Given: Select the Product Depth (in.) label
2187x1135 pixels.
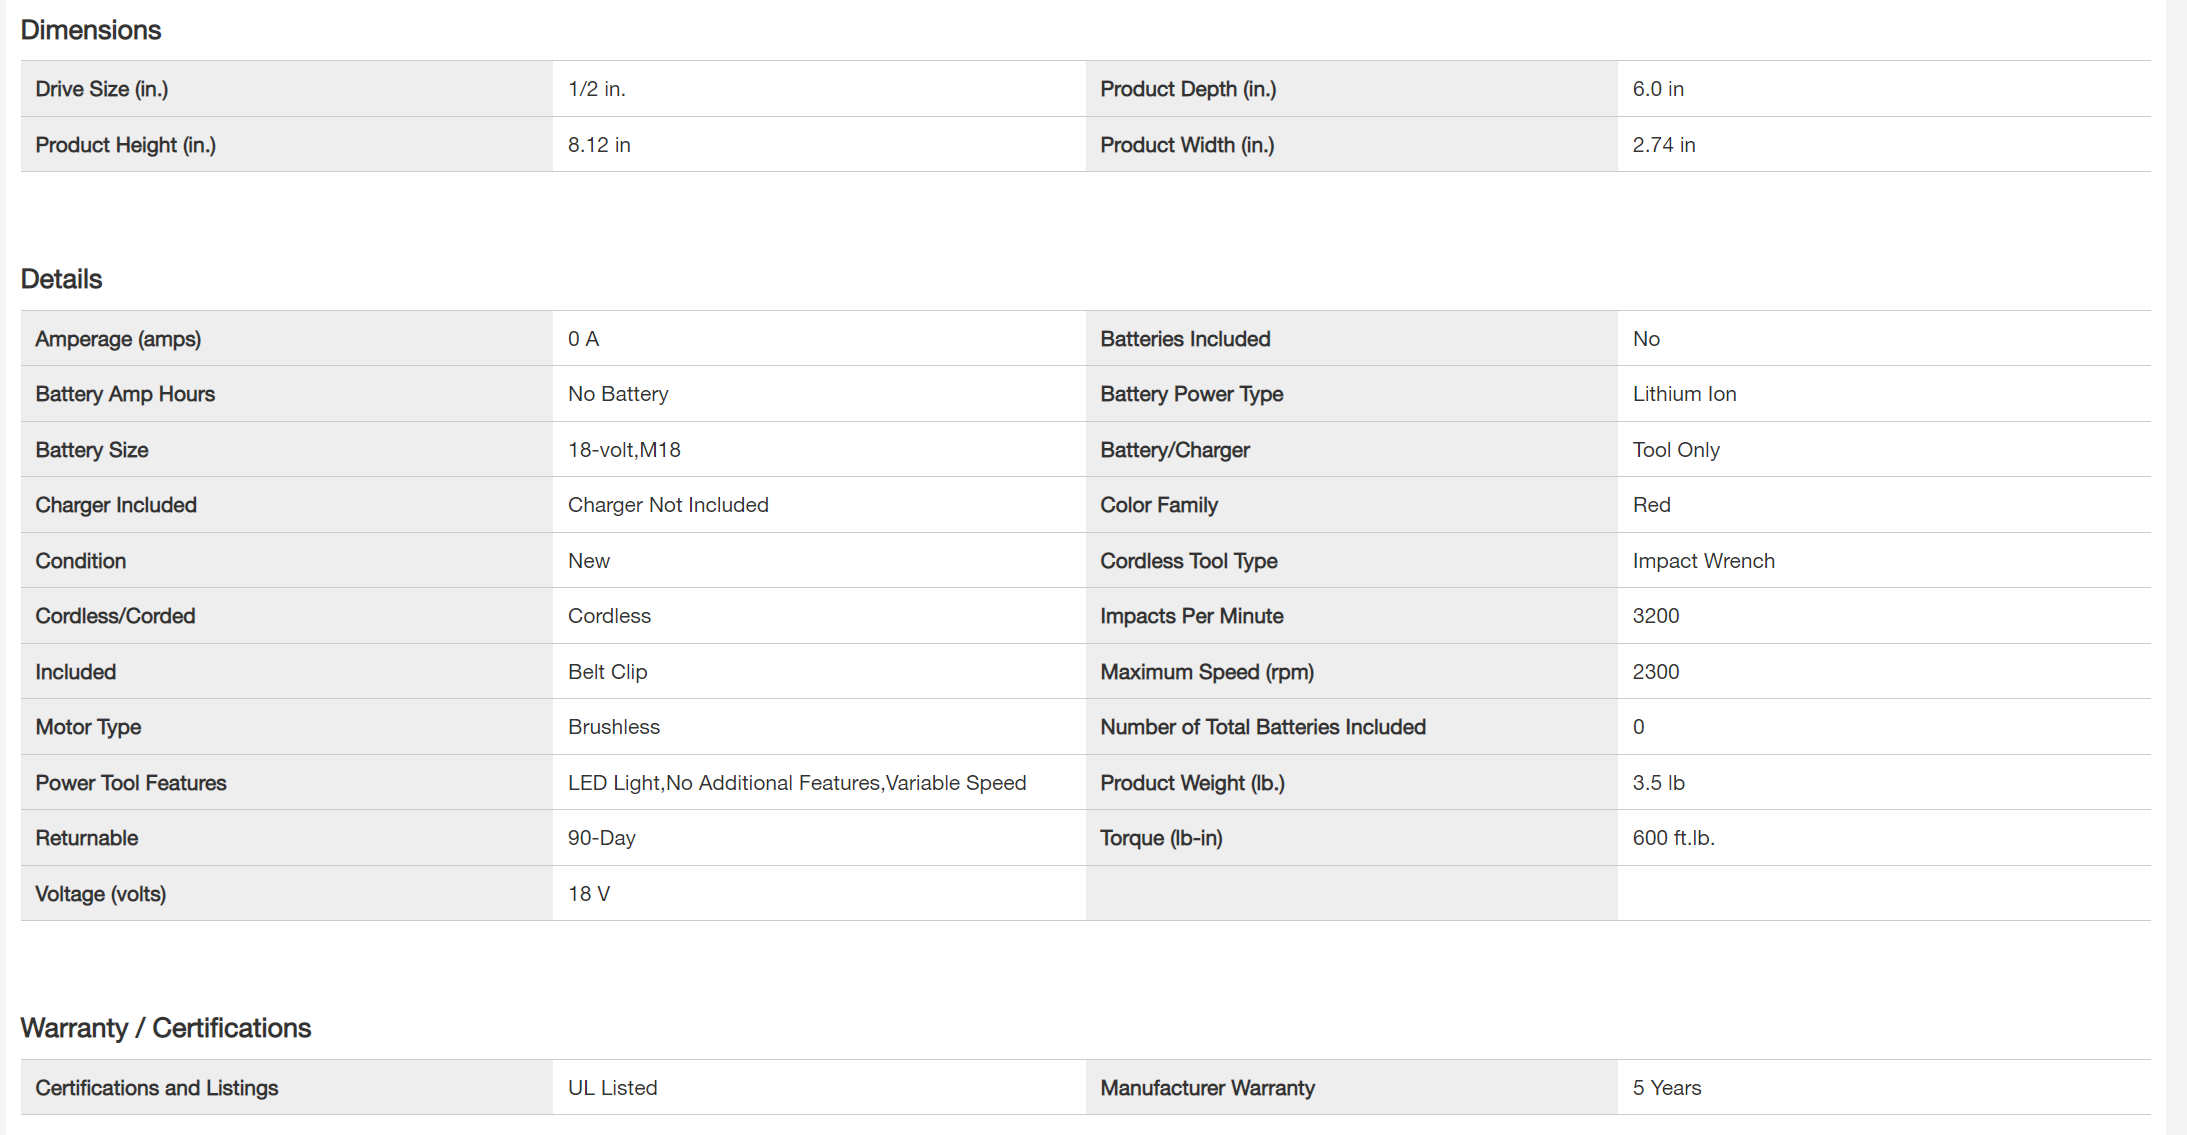Looking at the screenshot, I should (x=1188, y=89).
